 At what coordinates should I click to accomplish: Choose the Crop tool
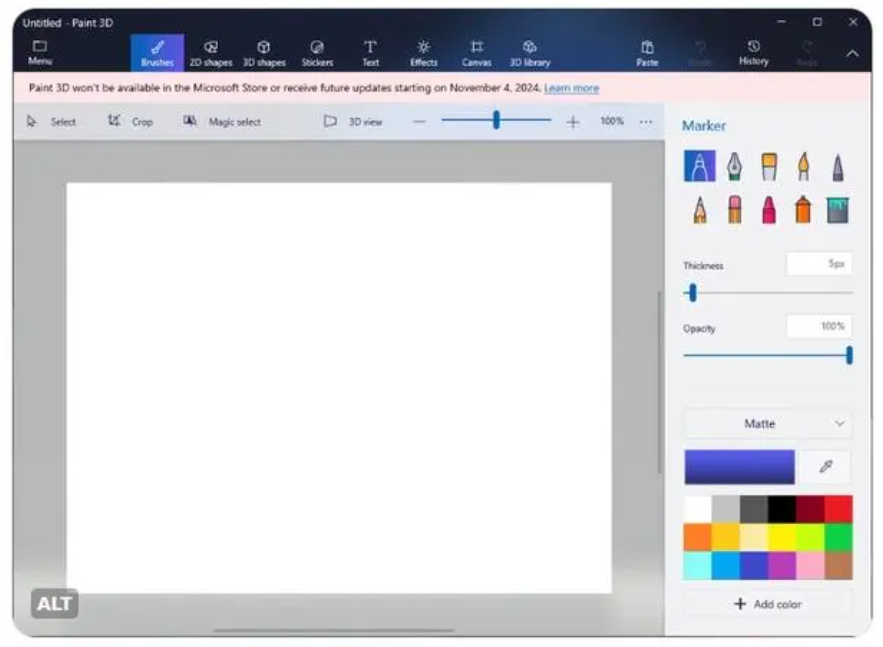point(131,122)
